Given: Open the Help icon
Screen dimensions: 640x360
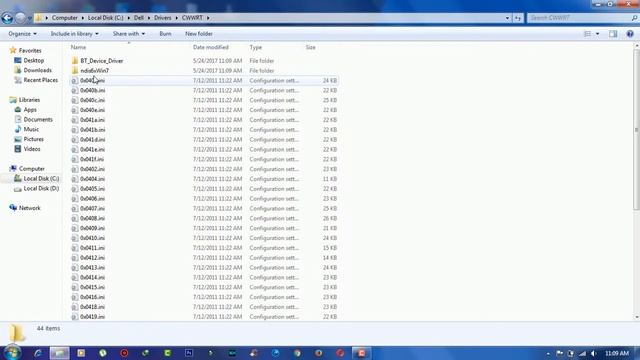Looking at the screenshot, I should [630, 34].
